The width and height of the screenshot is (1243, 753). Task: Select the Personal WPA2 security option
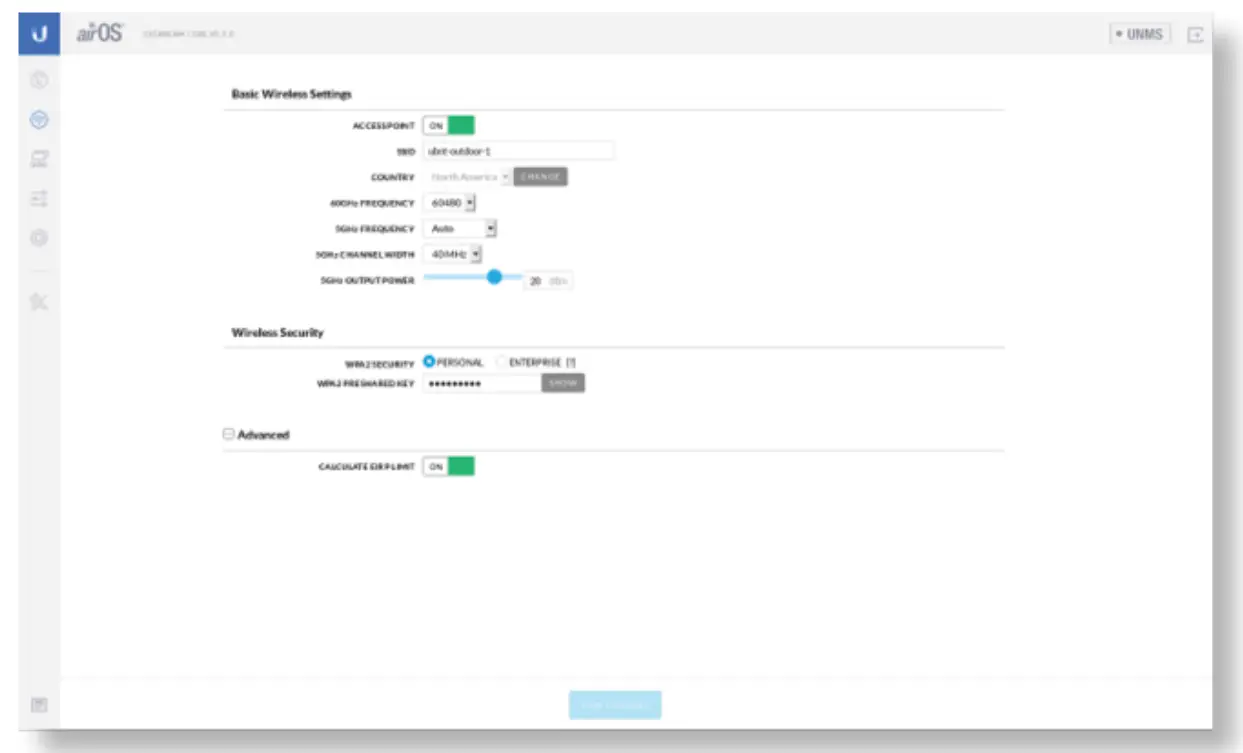(x=429, y=362)
